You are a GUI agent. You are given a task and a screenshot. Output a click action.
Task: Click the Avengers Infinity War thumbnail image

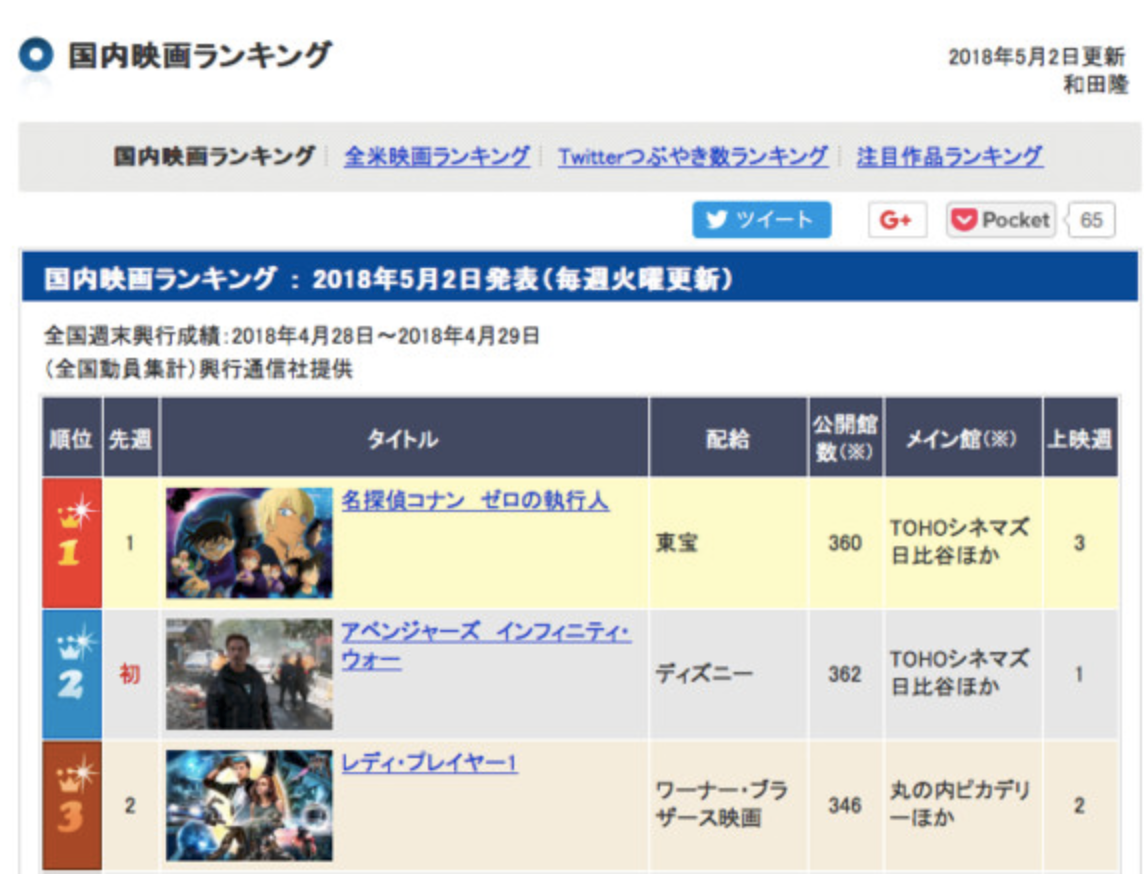[x=249, y=674]
